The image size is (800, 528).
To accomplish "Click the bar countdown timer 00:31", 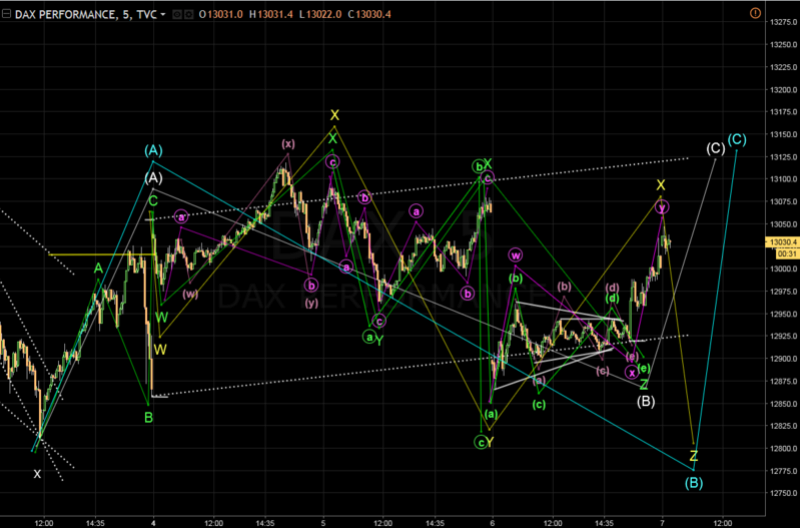I will (787, 254).
